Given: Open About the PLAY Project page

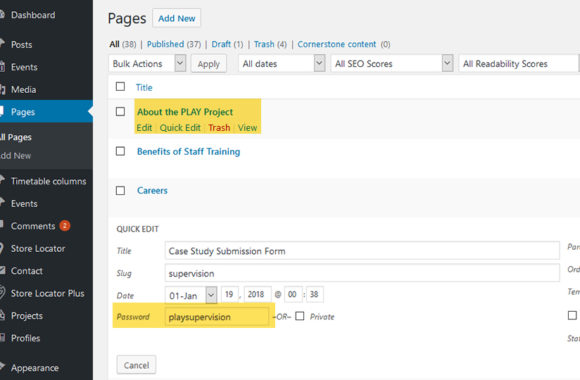Looking at the screenshot, I should pos(185,112).
